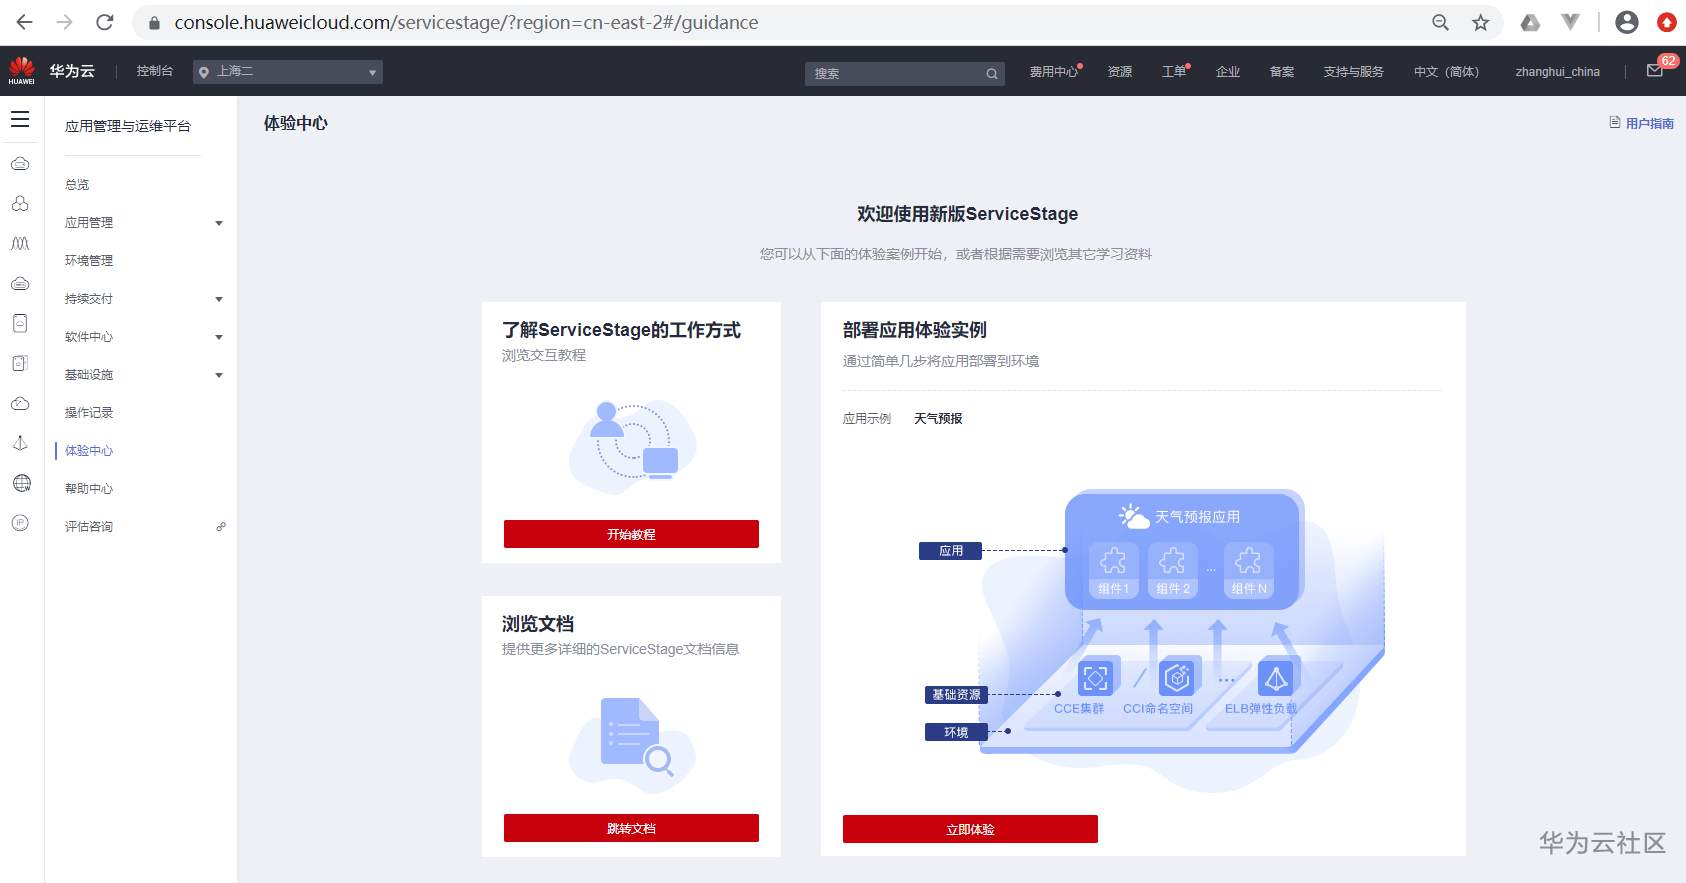Select 体验中心 in the sidebar
This screenshot has height=883, width=1686.
(89, 451)
